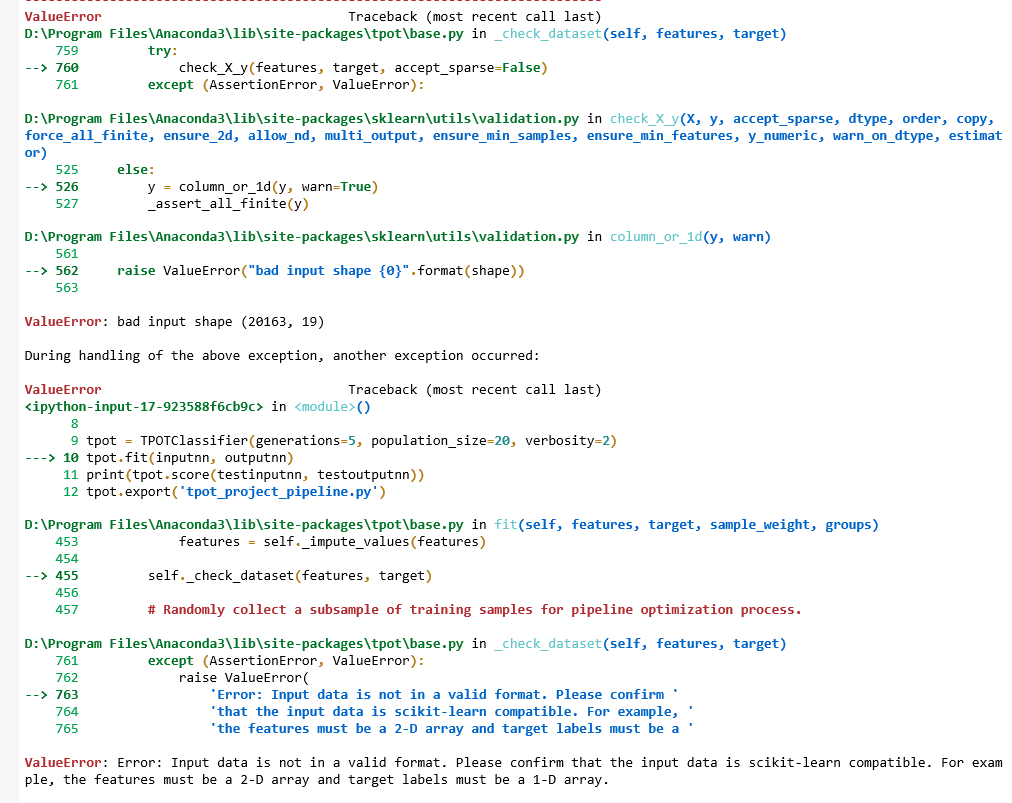Click empty line number 561
This screenshot has width=1012, height=803.
pos(66,254)
